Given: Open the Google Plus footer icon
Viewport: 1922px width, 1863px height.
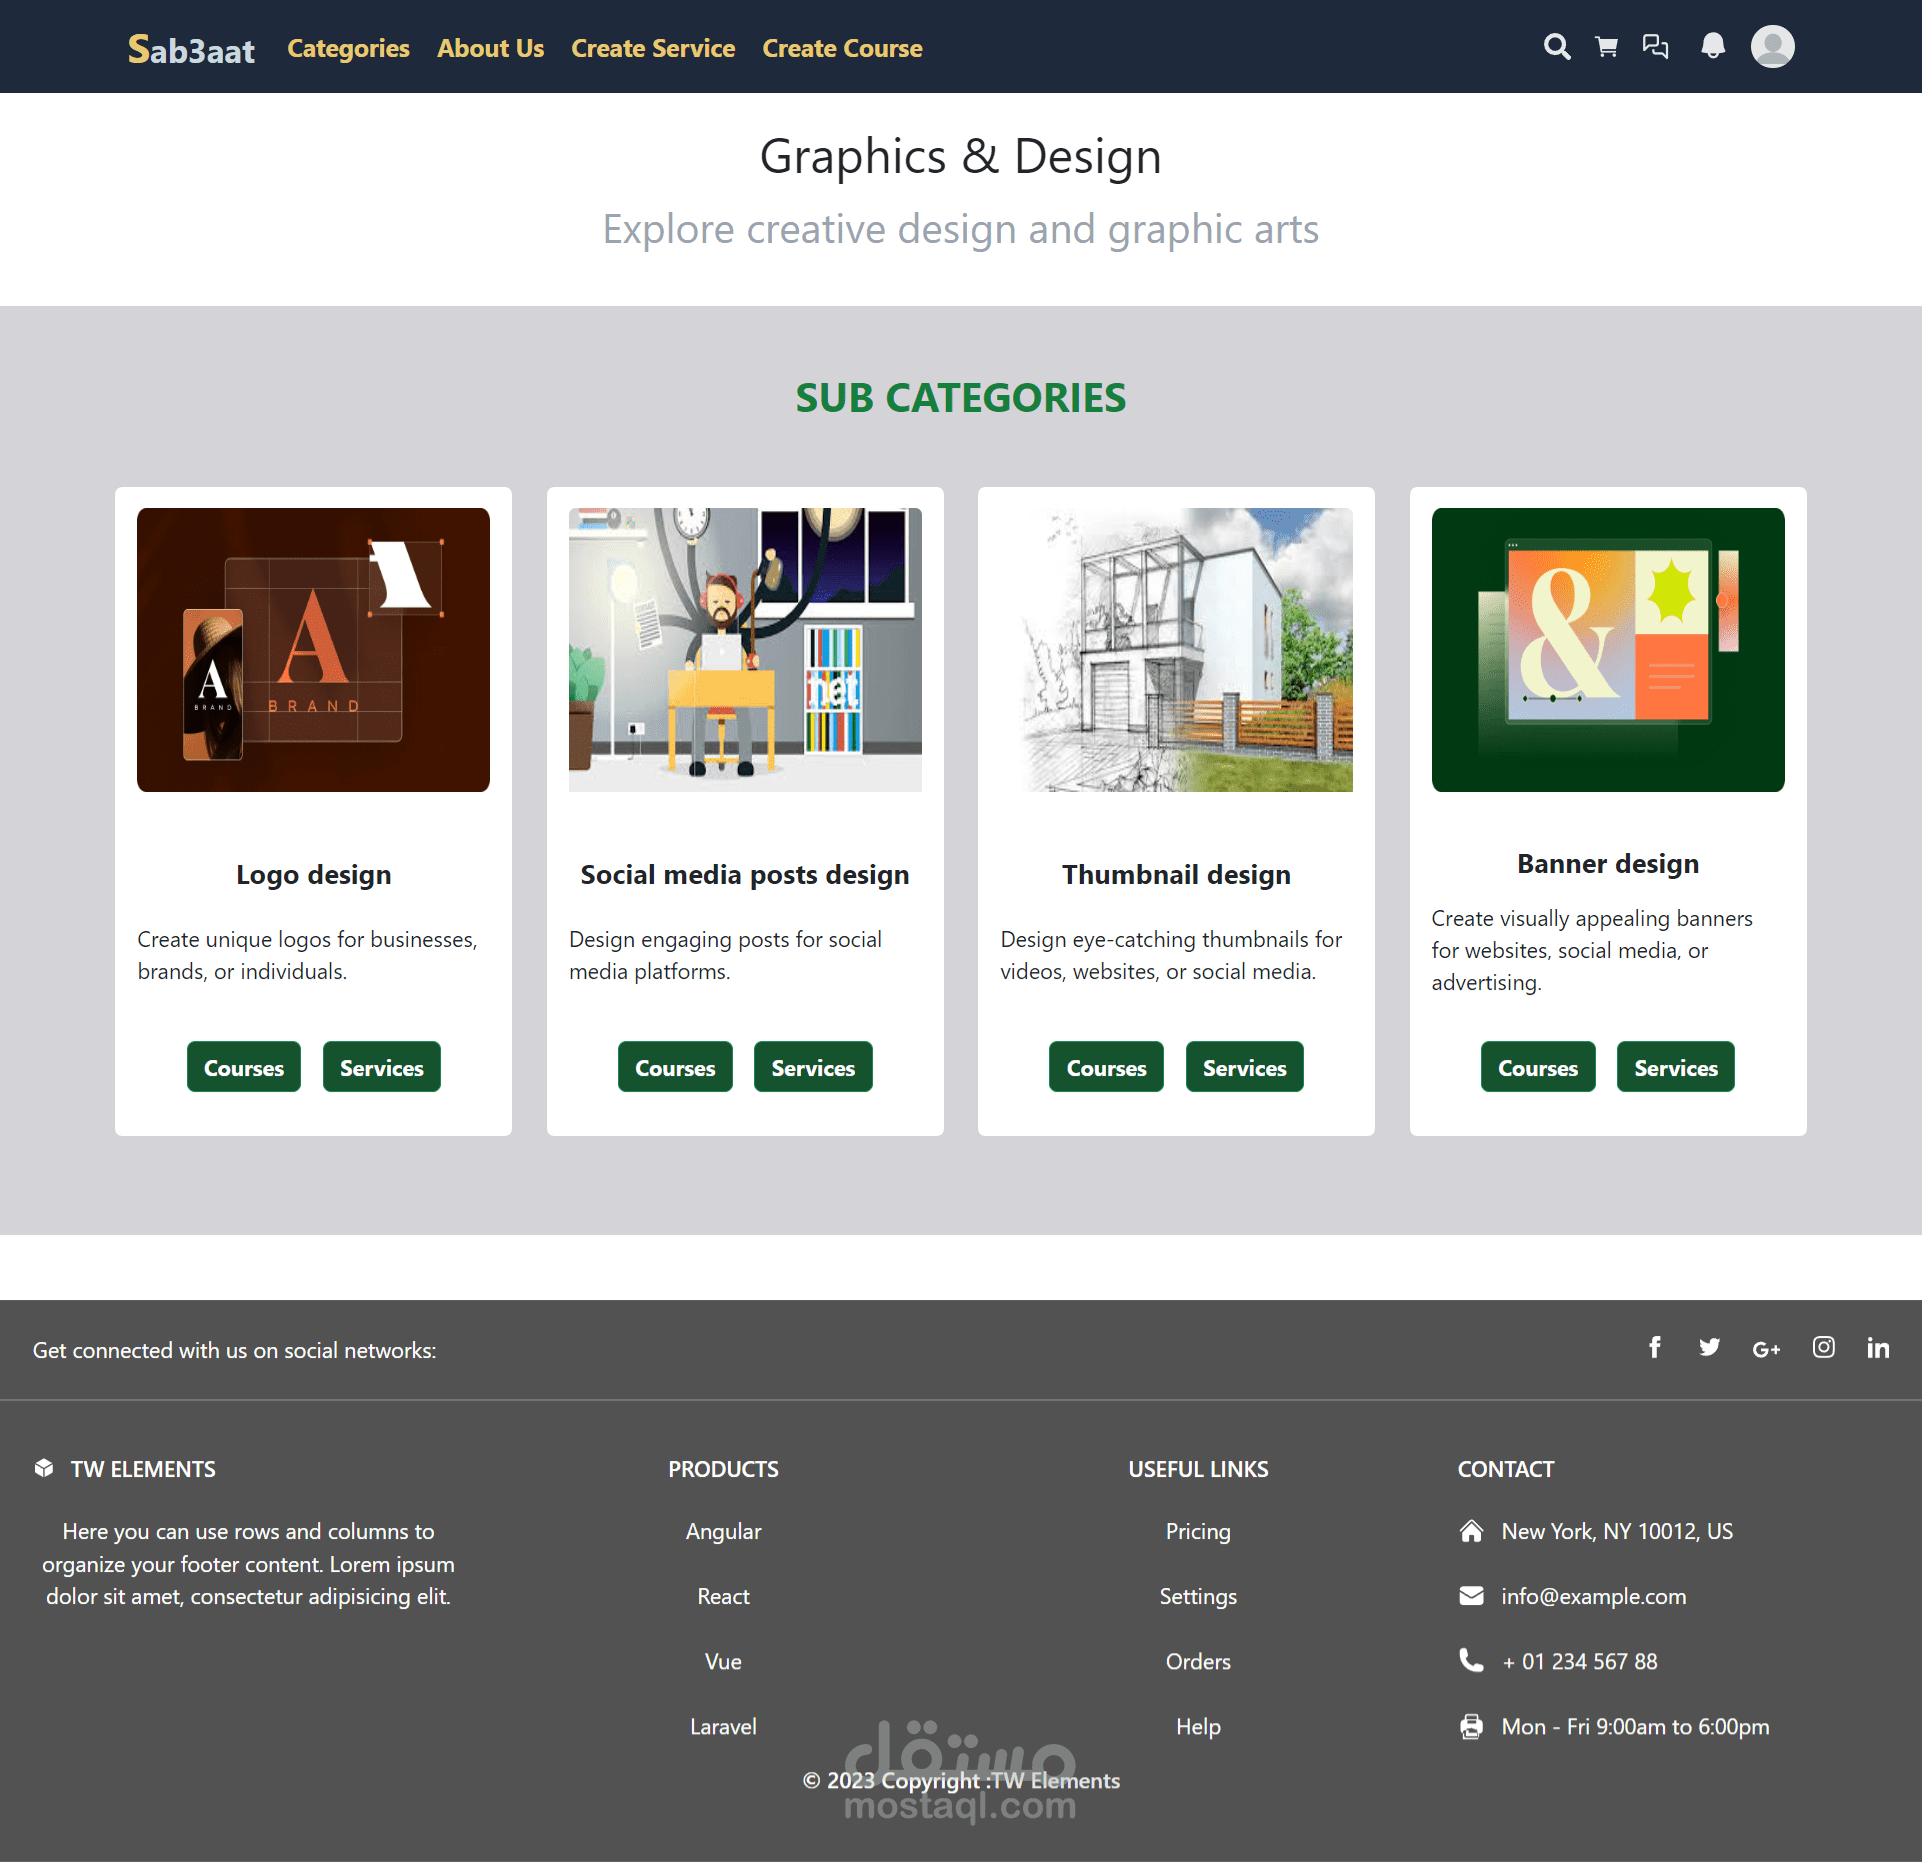Looking at the screenshot, I should click(x=1766, y=1350).
